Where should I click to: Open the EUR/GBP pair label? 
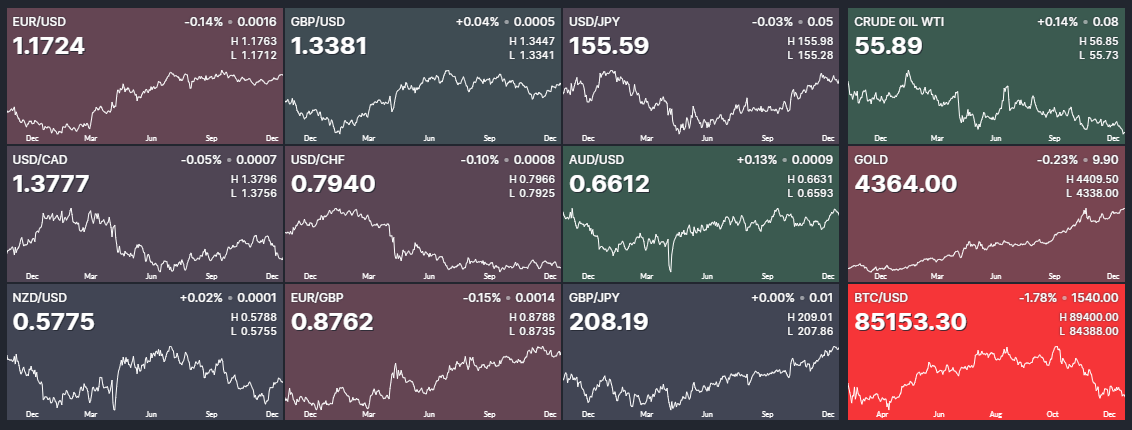point(316,297)
